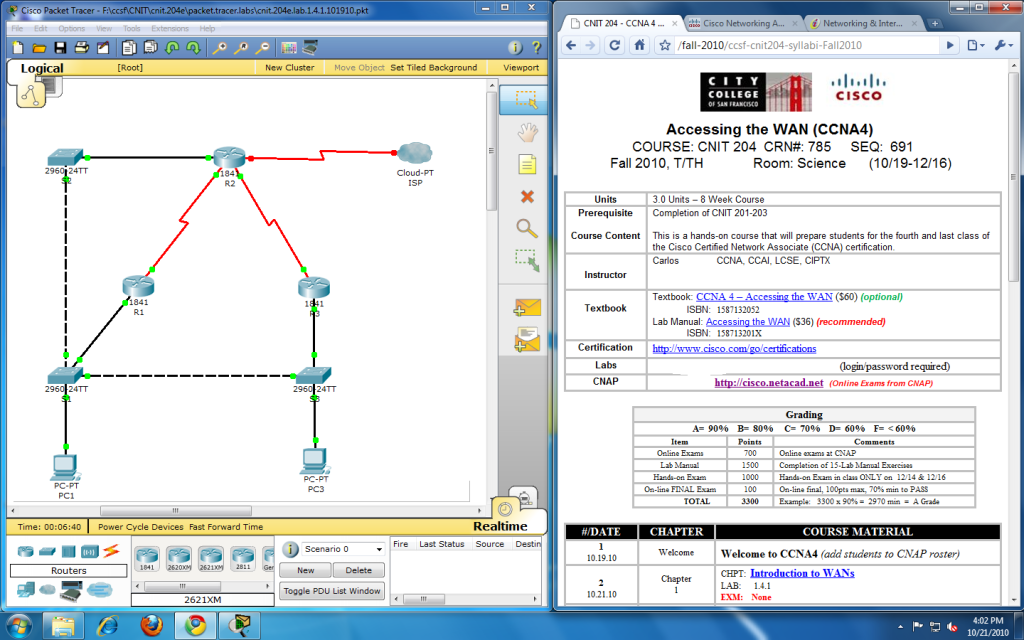The width and height of the screenshot is (1024, 640).
Task: Save the Packet Tracer file
Action: [x=60, y=47]
